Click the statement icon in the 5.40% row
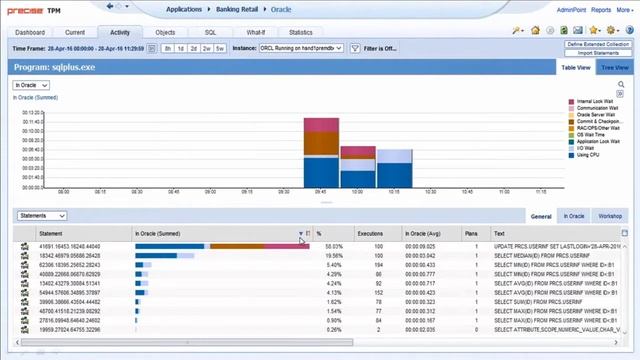 (x=25, y=265)
